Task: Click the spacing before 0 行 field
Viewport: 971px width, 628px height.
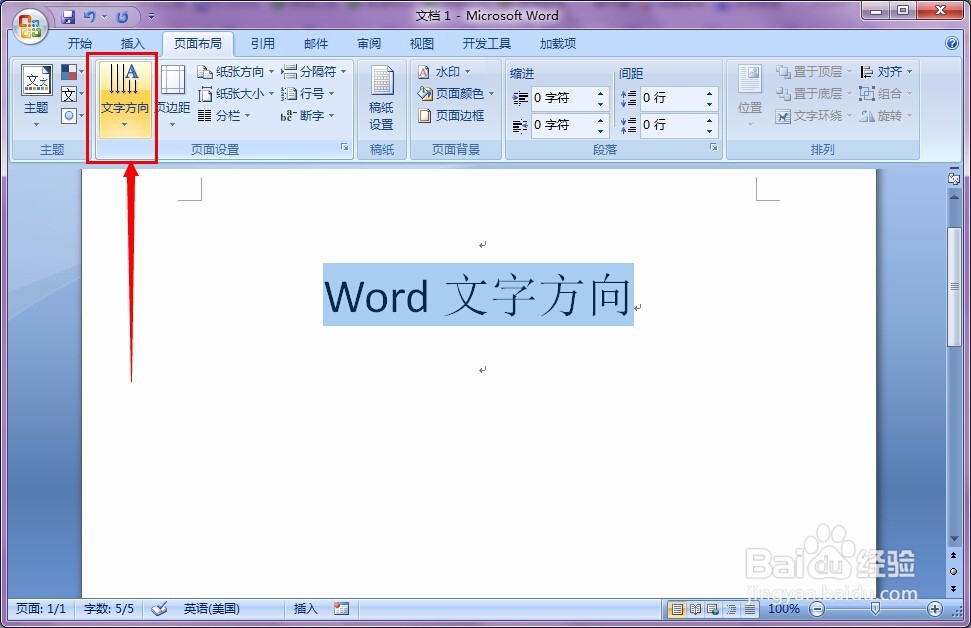Action: pyautogui.click(x=671, y=98)
